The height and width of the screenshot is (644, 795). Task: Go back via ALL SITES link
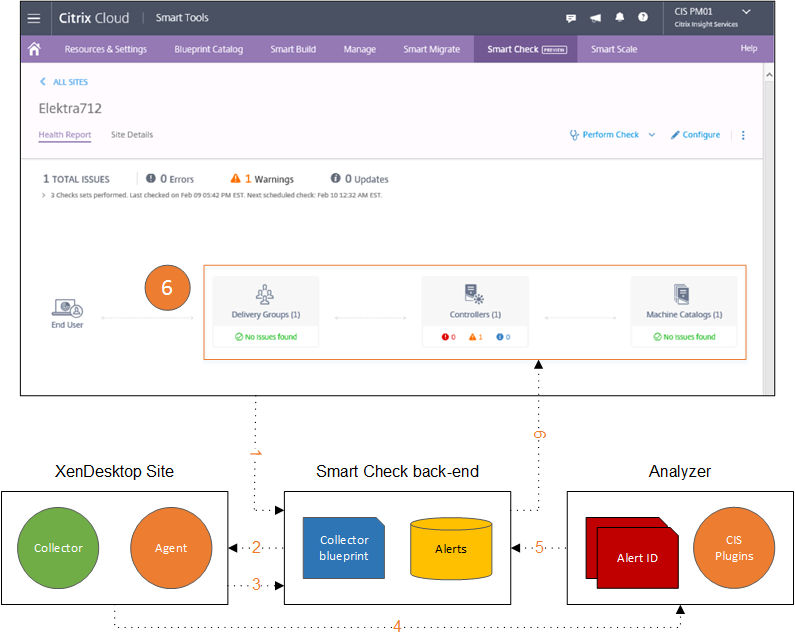[x=70, y=82]
